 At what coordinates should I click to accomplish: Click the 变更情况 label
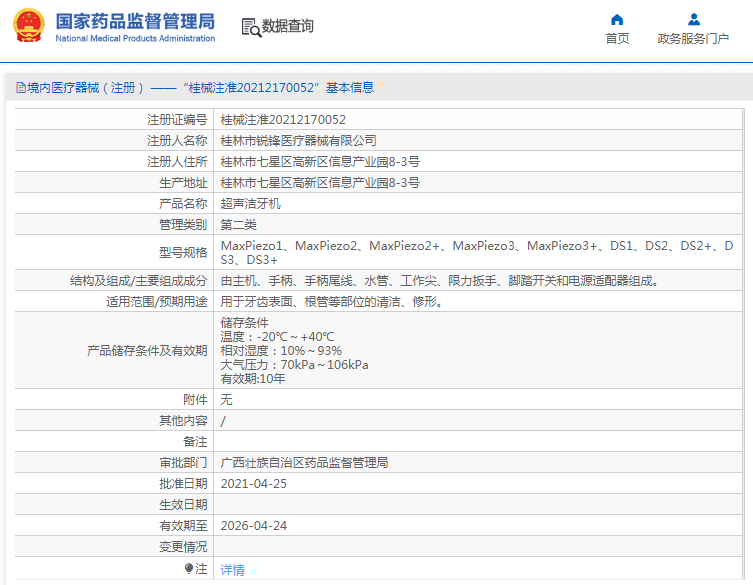click(x=183, y=547)
